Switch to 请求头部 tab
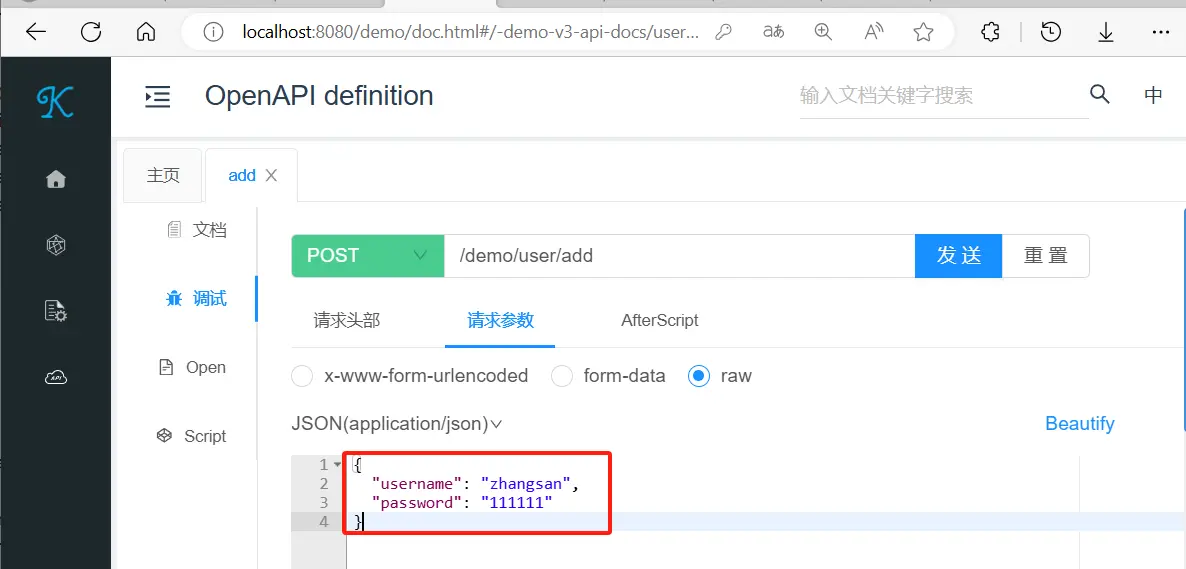The width and height of the screenshot is (1186, 569). pos(347,321)
